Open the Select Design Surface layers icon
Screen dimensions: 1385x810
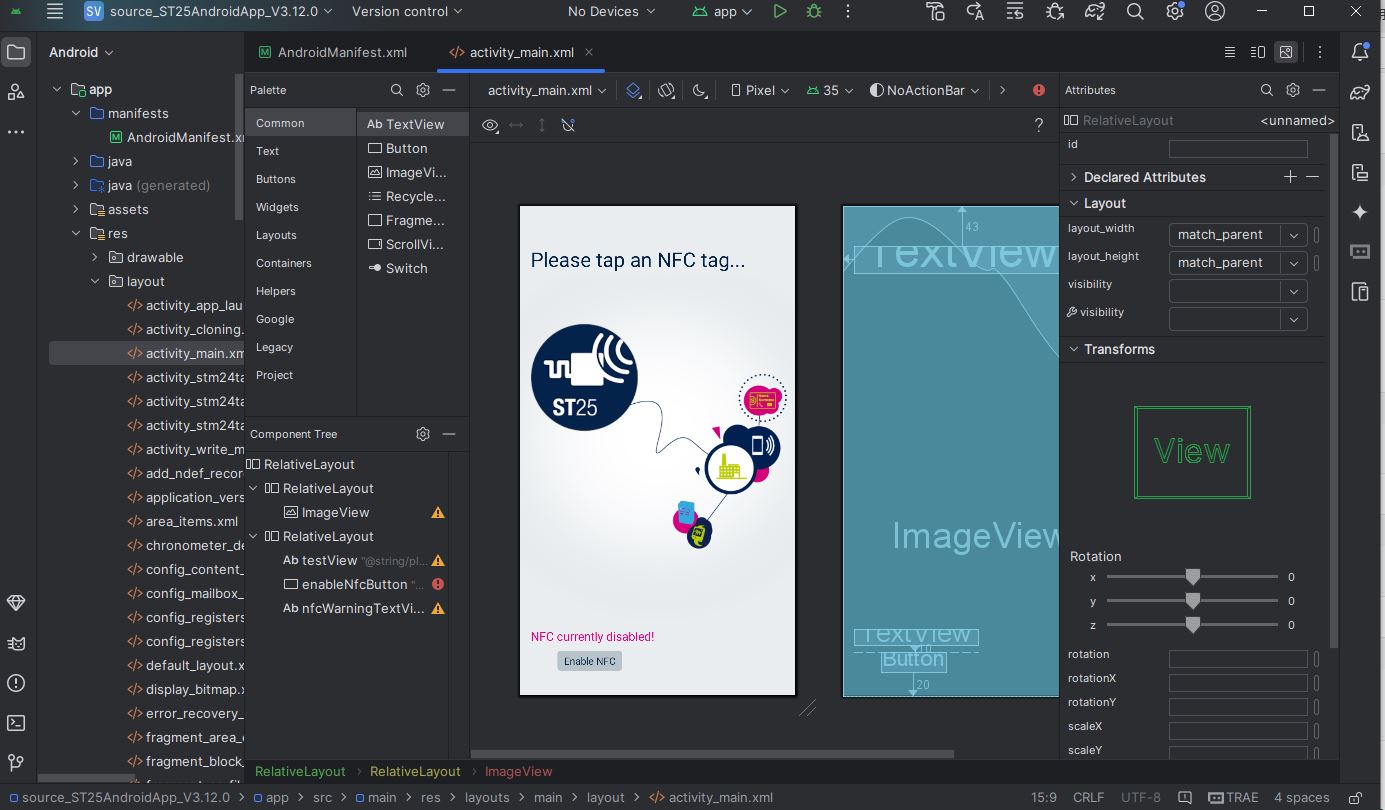634,90
